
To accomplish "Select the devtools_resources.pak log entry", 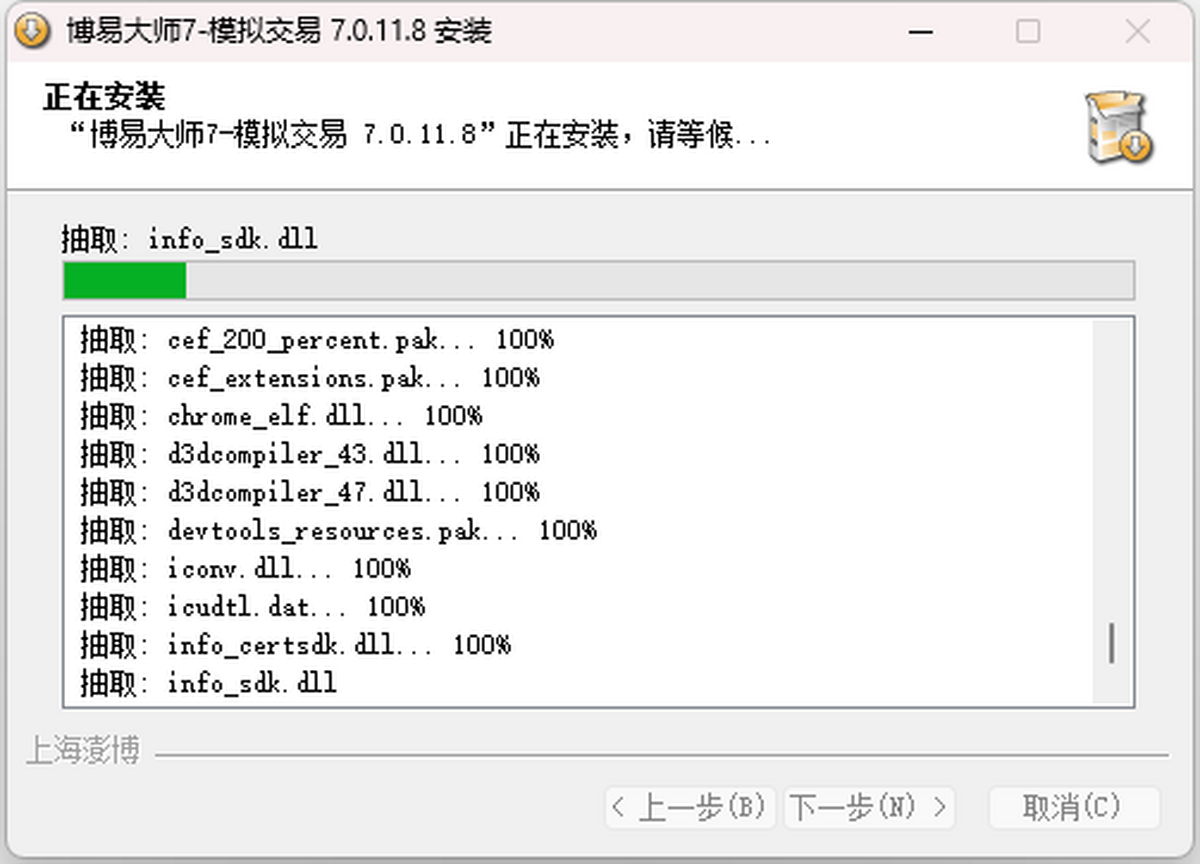I will click(338, 530).
